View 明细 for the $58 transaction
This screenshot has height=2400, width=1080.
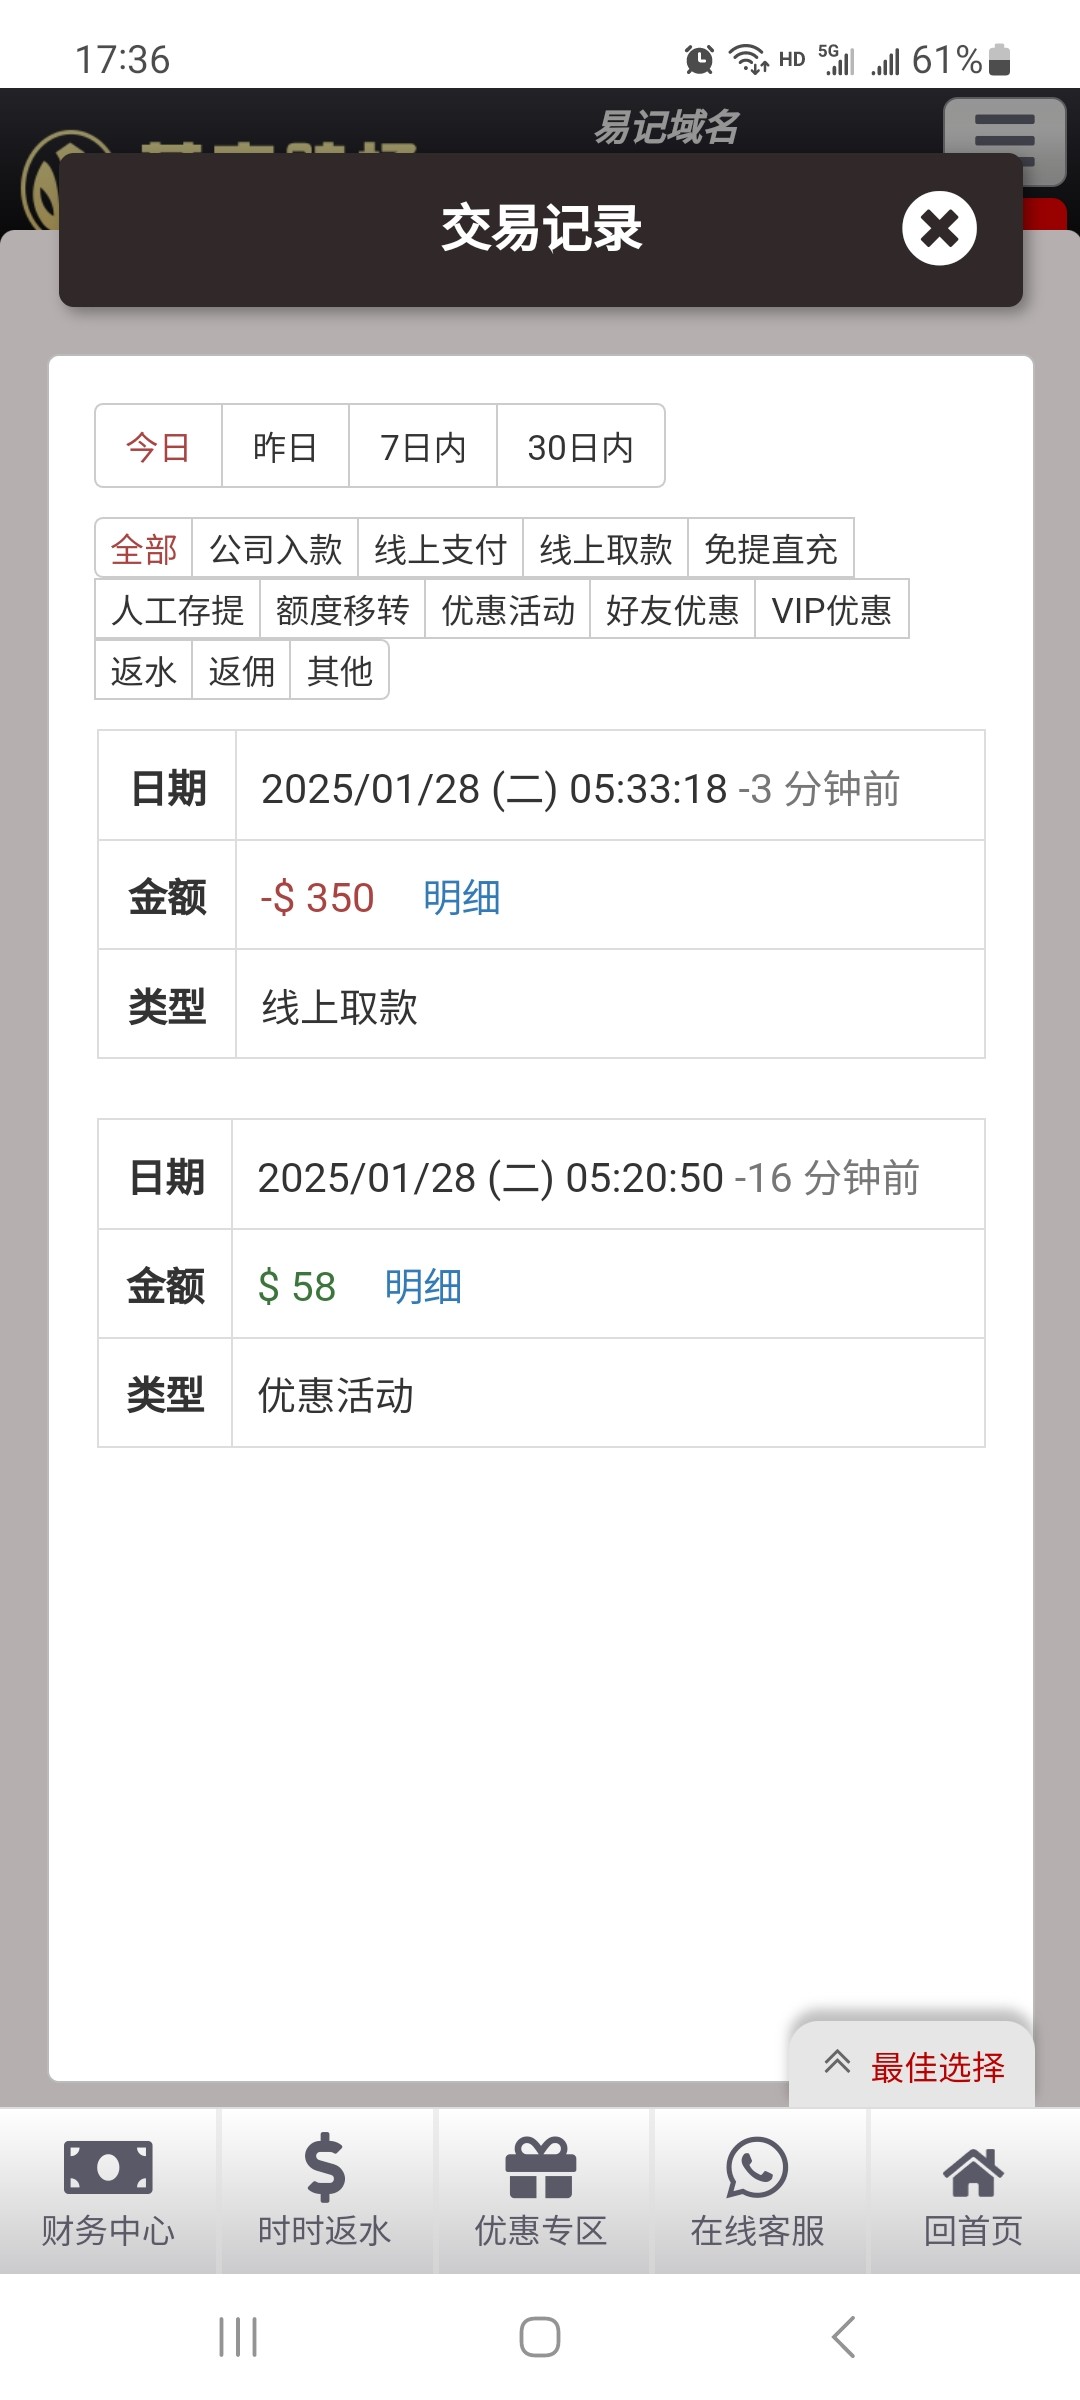tap(423, 1286)
